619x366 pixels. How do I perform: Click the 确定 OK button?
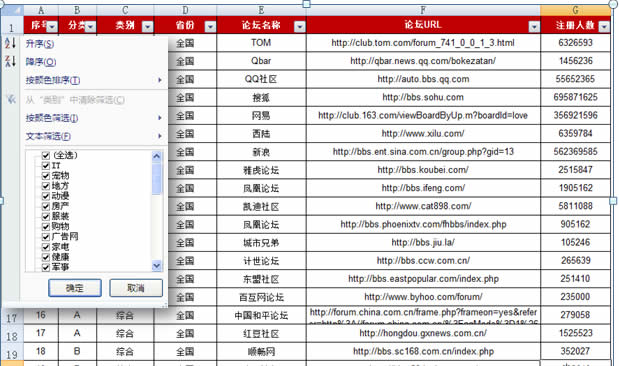[x=75, y=288]
